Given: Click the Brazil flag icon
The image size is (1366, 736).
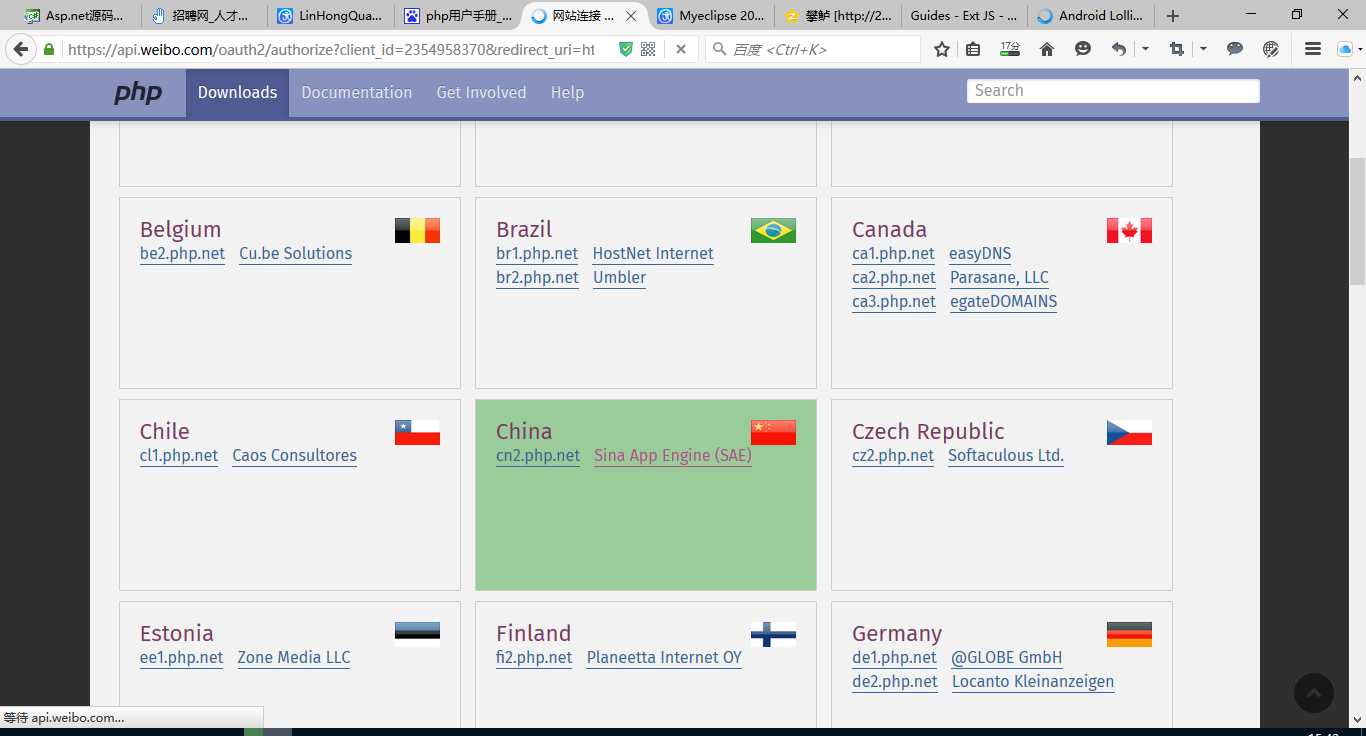Looking at the screenshot, I should pos(773,231).
